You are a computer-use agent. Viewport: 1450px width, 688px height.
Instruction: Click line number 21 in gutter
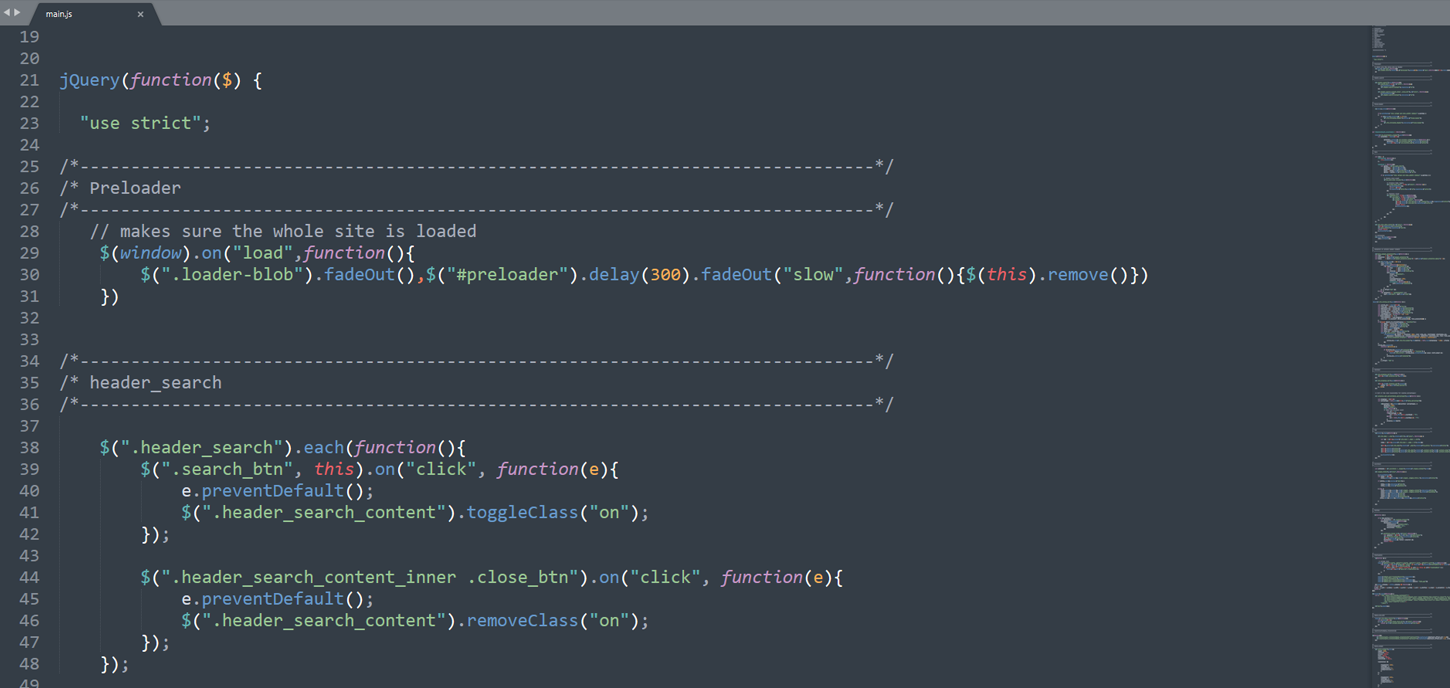(29, 80)
